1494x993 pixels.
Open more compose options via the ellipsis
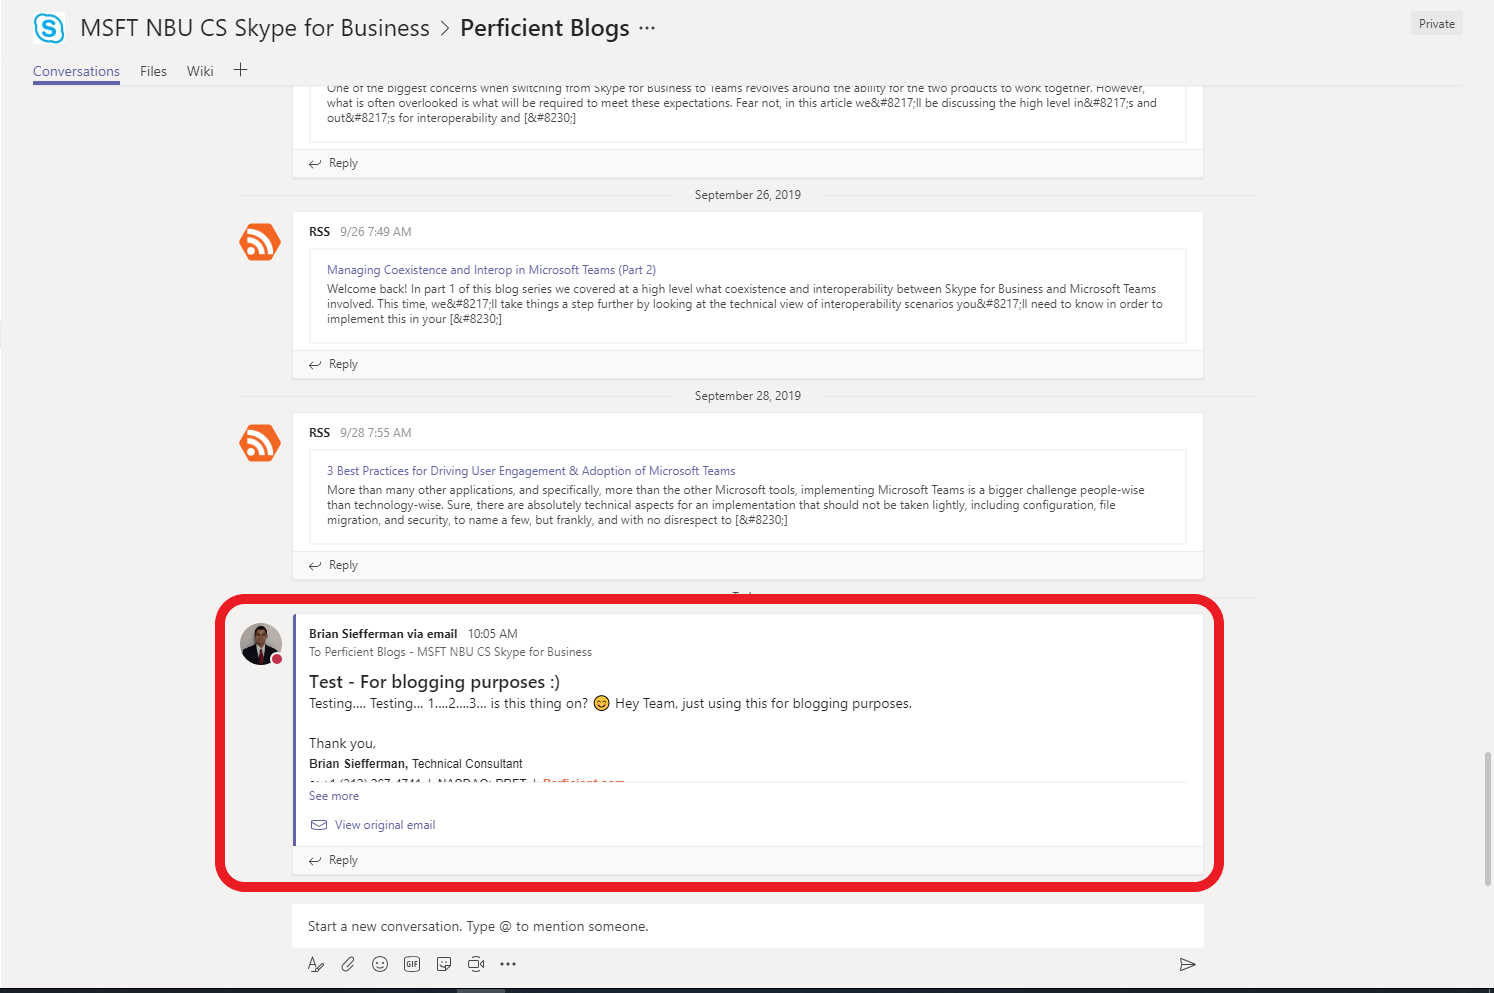[508, 964]
